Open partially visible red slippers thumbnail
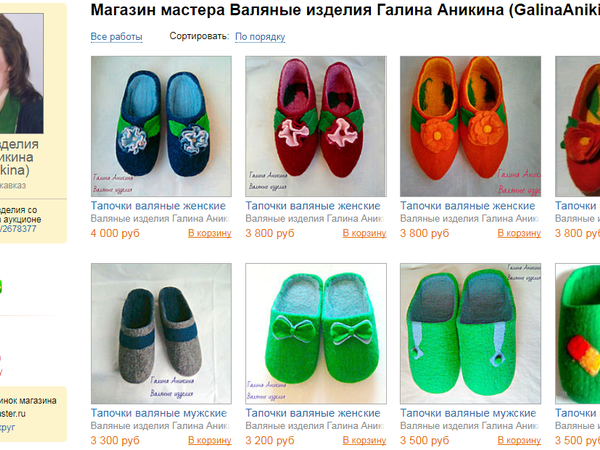Viewport: 600px width, 450px height. pos(577,126)
